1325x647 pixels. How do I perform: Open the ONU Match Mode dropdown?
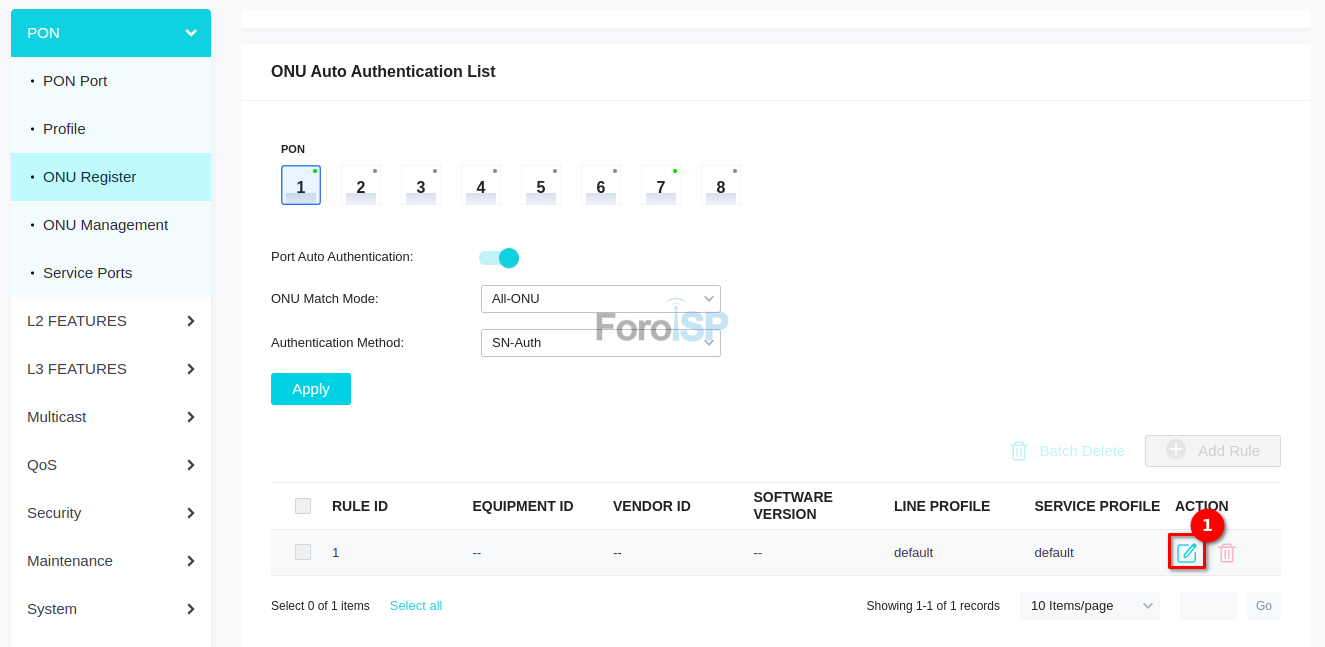[600, 299]
